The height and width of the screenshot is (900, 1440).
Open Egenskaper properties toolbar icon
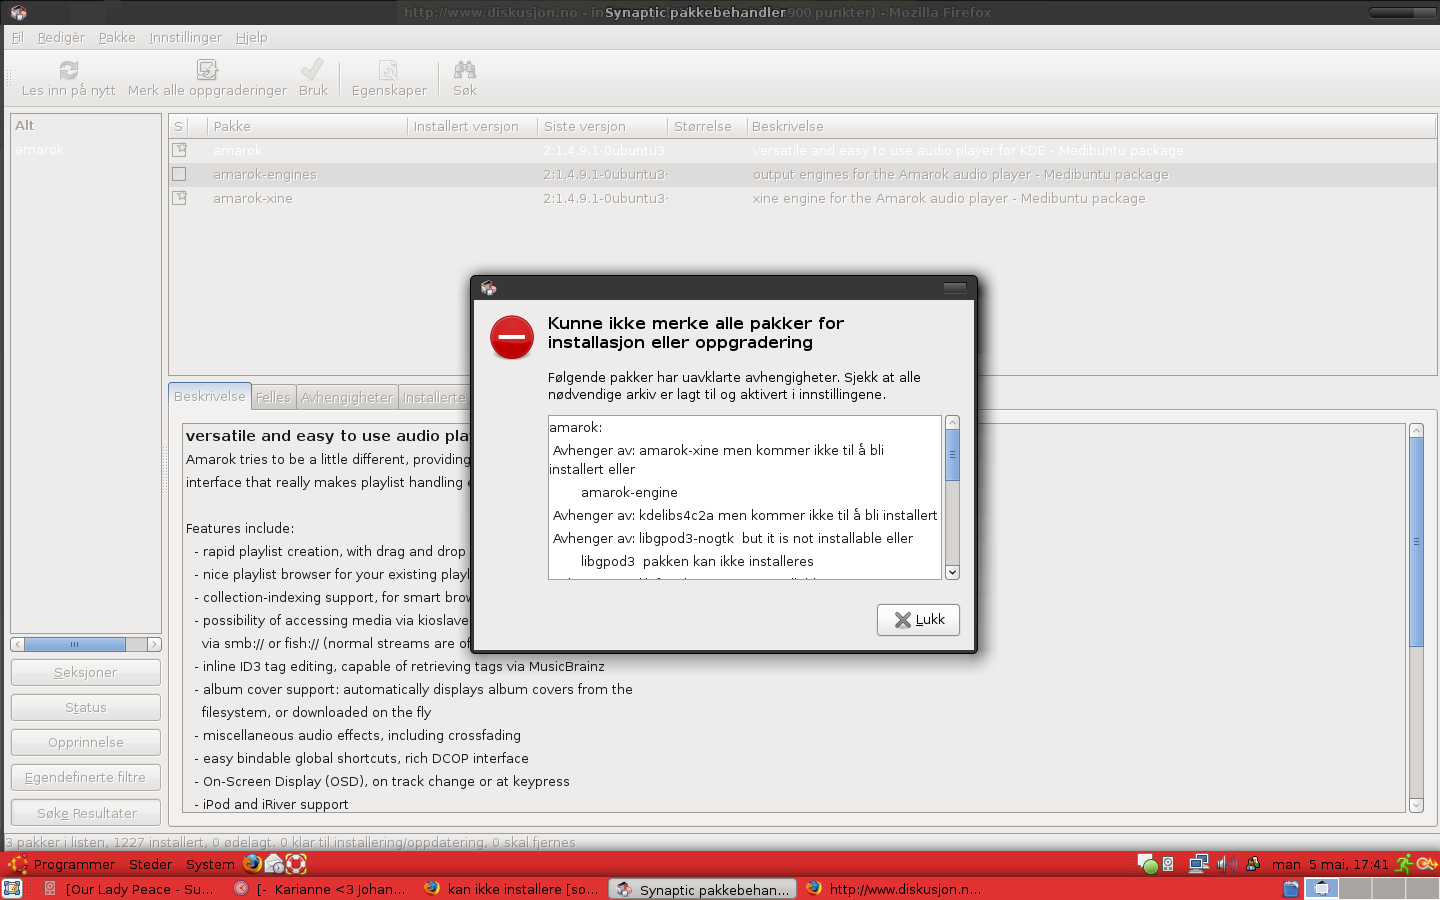coord(388,69)
